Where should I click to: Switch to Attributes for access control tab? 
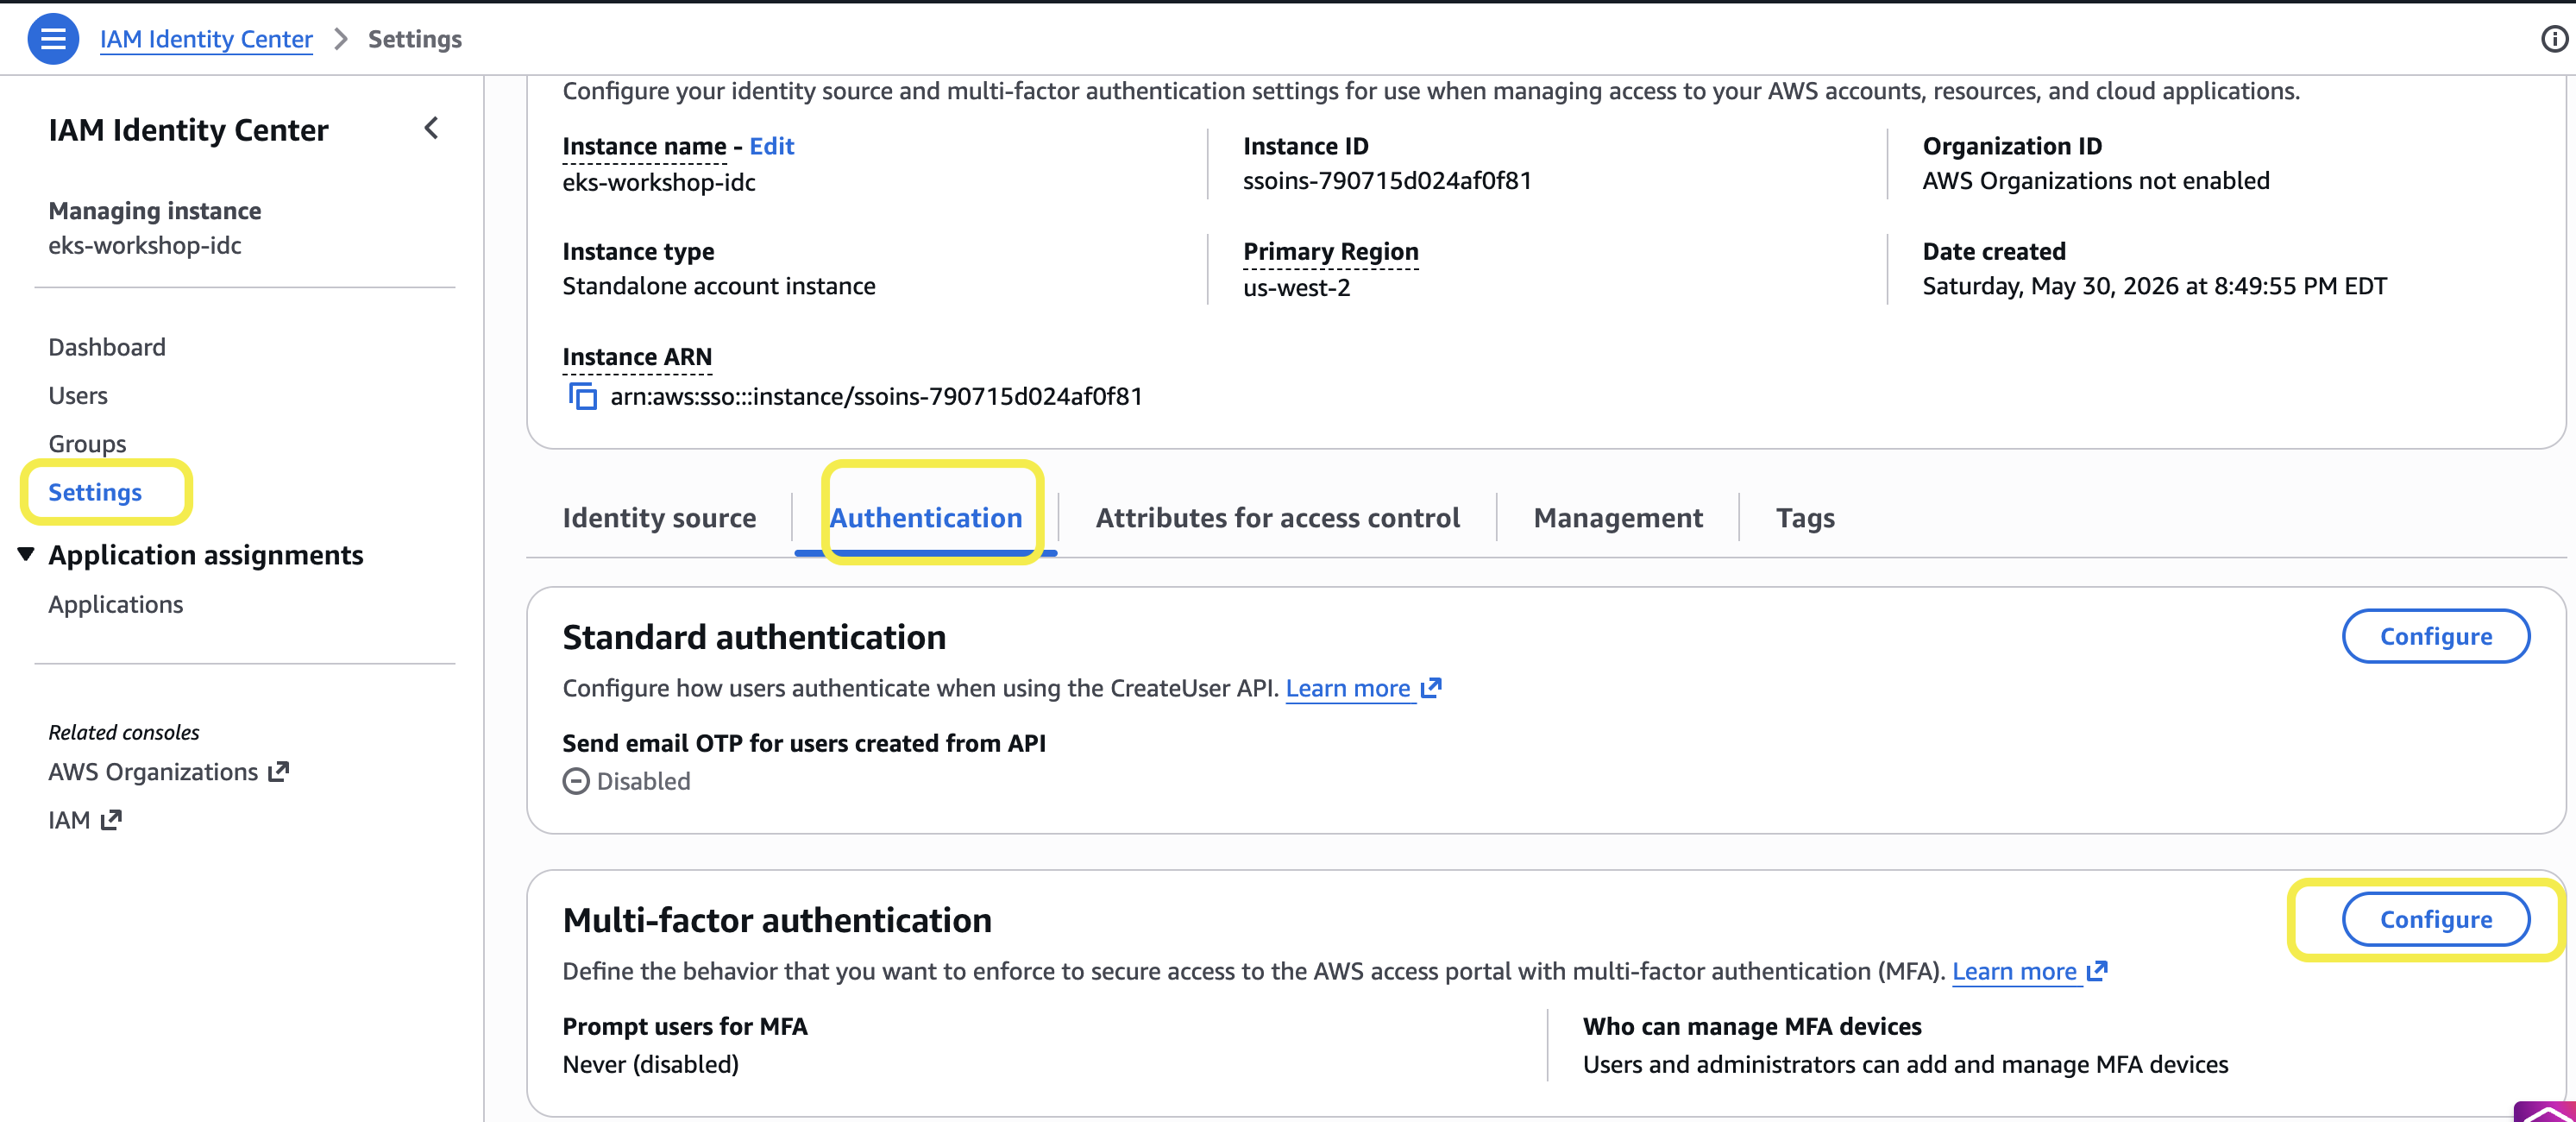1278,518
